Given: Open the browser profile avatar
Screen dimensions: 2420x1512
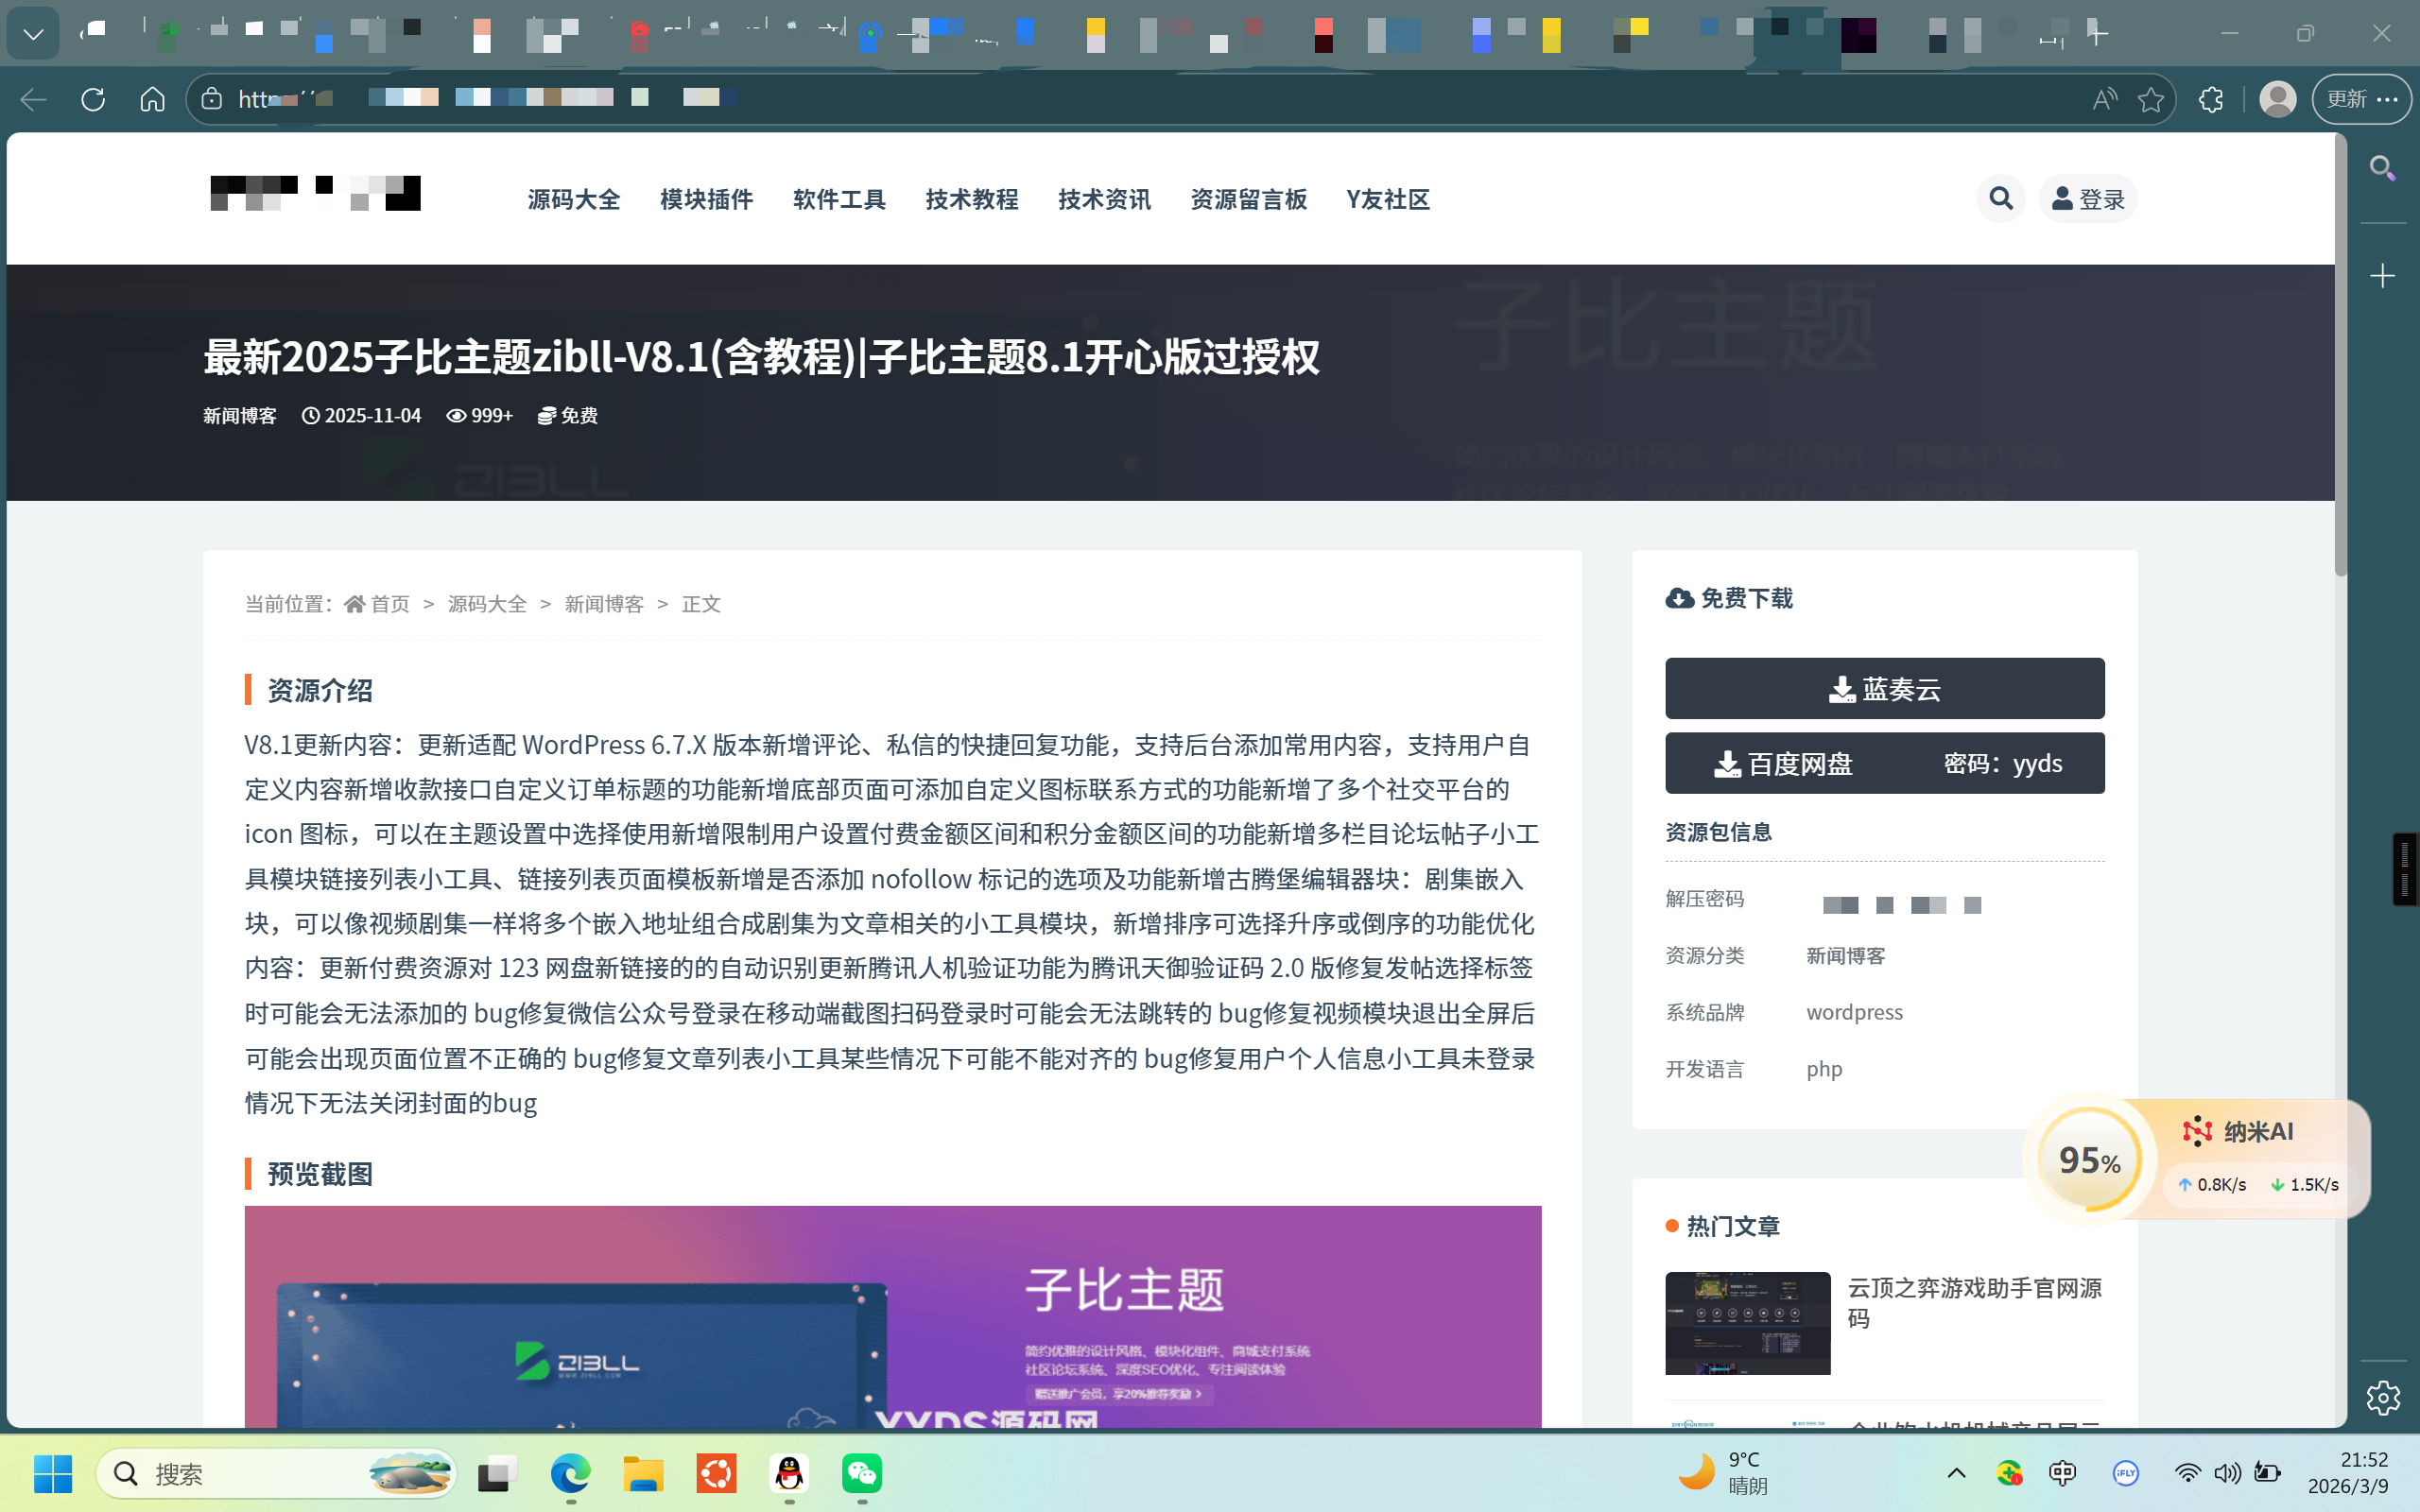Looking at the screenshot, I should 2277,99.
